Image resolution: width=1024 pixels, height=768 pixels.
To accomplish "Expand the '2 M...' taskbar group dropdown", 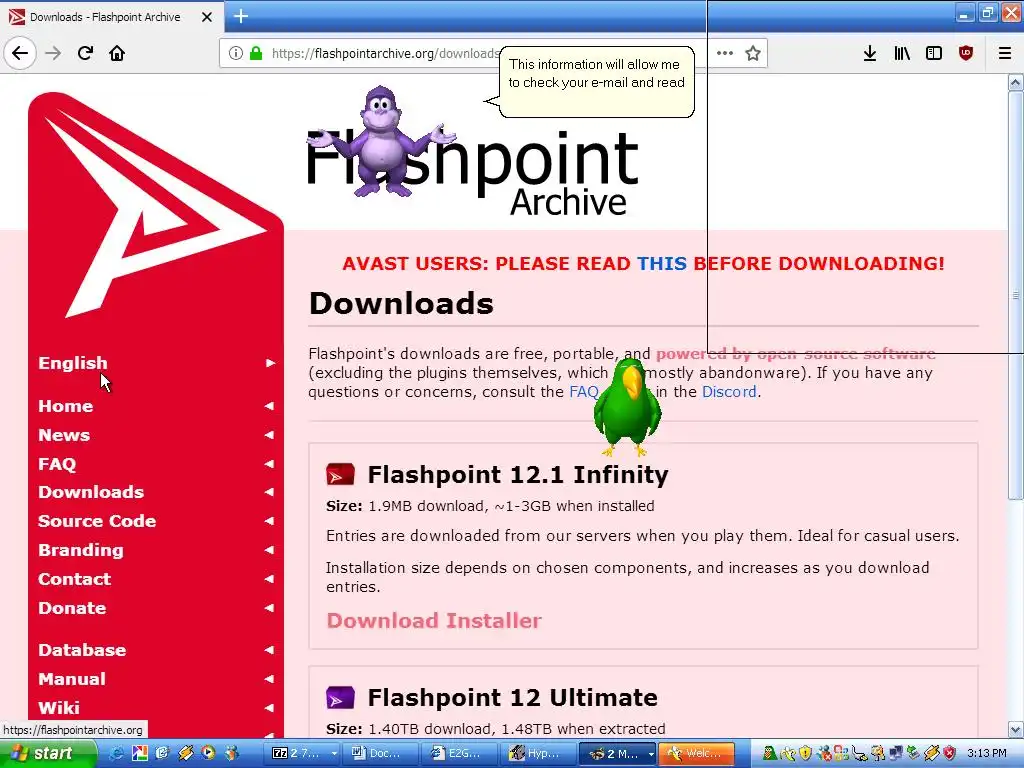I will (x=650, y=753).
